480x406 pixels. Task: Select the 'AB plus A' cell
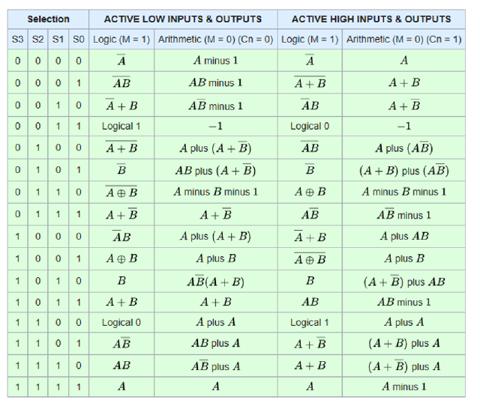pyautogui.click(x=216, y=344)
